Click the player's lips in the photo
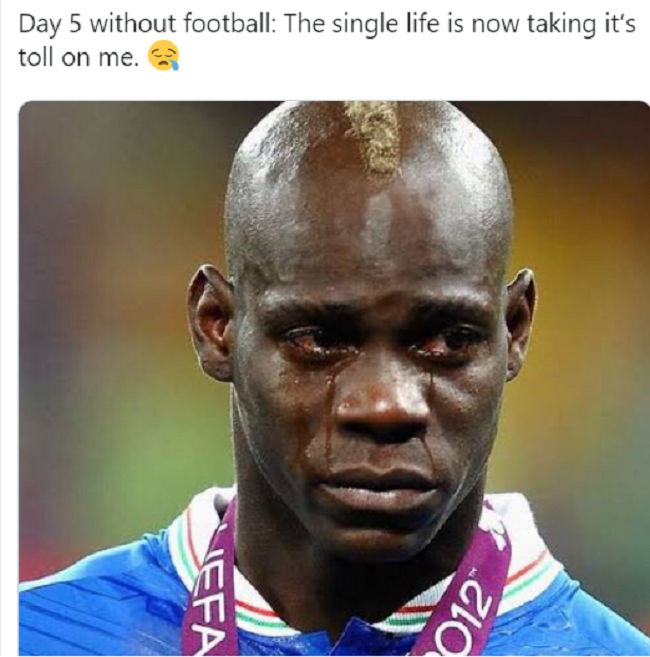Image resolution: width=650 pixels, height=657 pixels. [x=377, y=488]
